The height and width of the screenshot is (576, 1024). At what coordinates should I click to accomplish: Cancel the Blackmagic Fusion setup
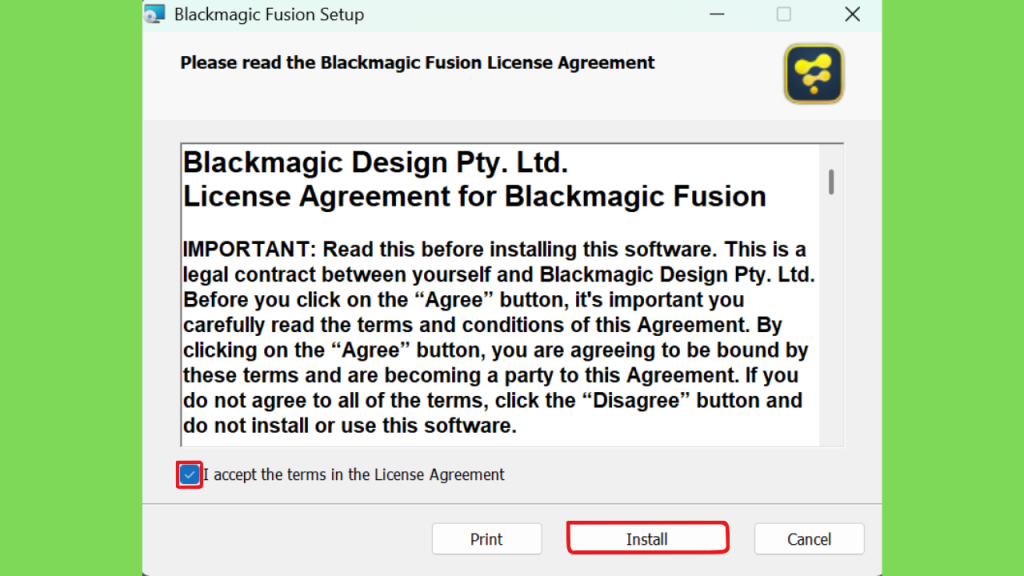pyautogui.click(x=809, y=539)
